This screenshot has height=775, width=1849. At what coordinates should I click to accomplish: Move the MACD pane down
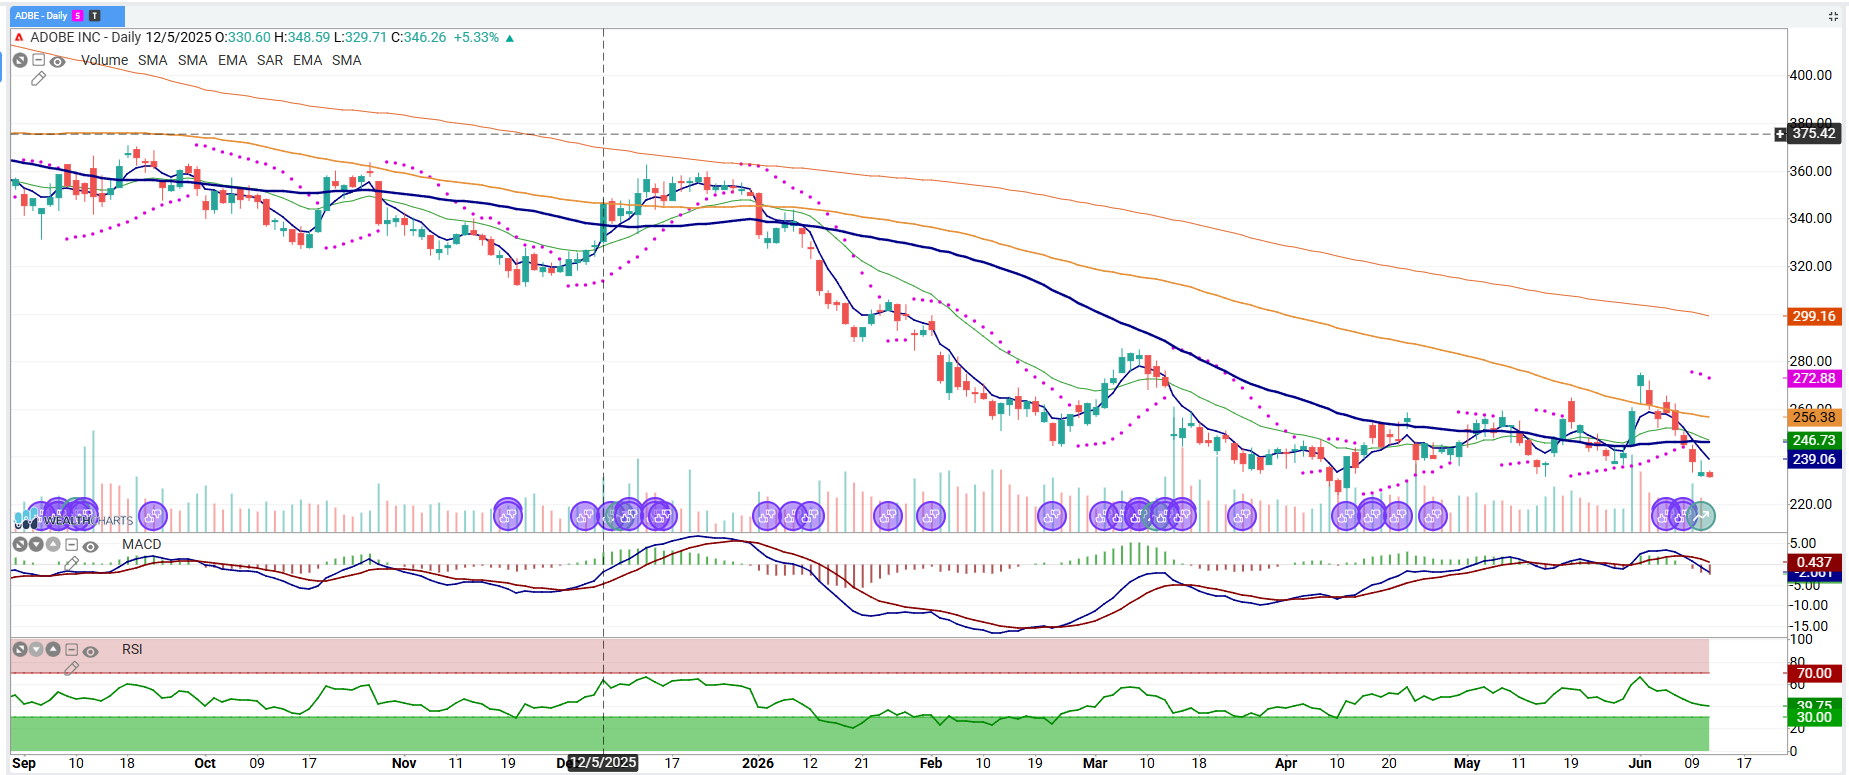pyautogui.click(x=36, y=544)
